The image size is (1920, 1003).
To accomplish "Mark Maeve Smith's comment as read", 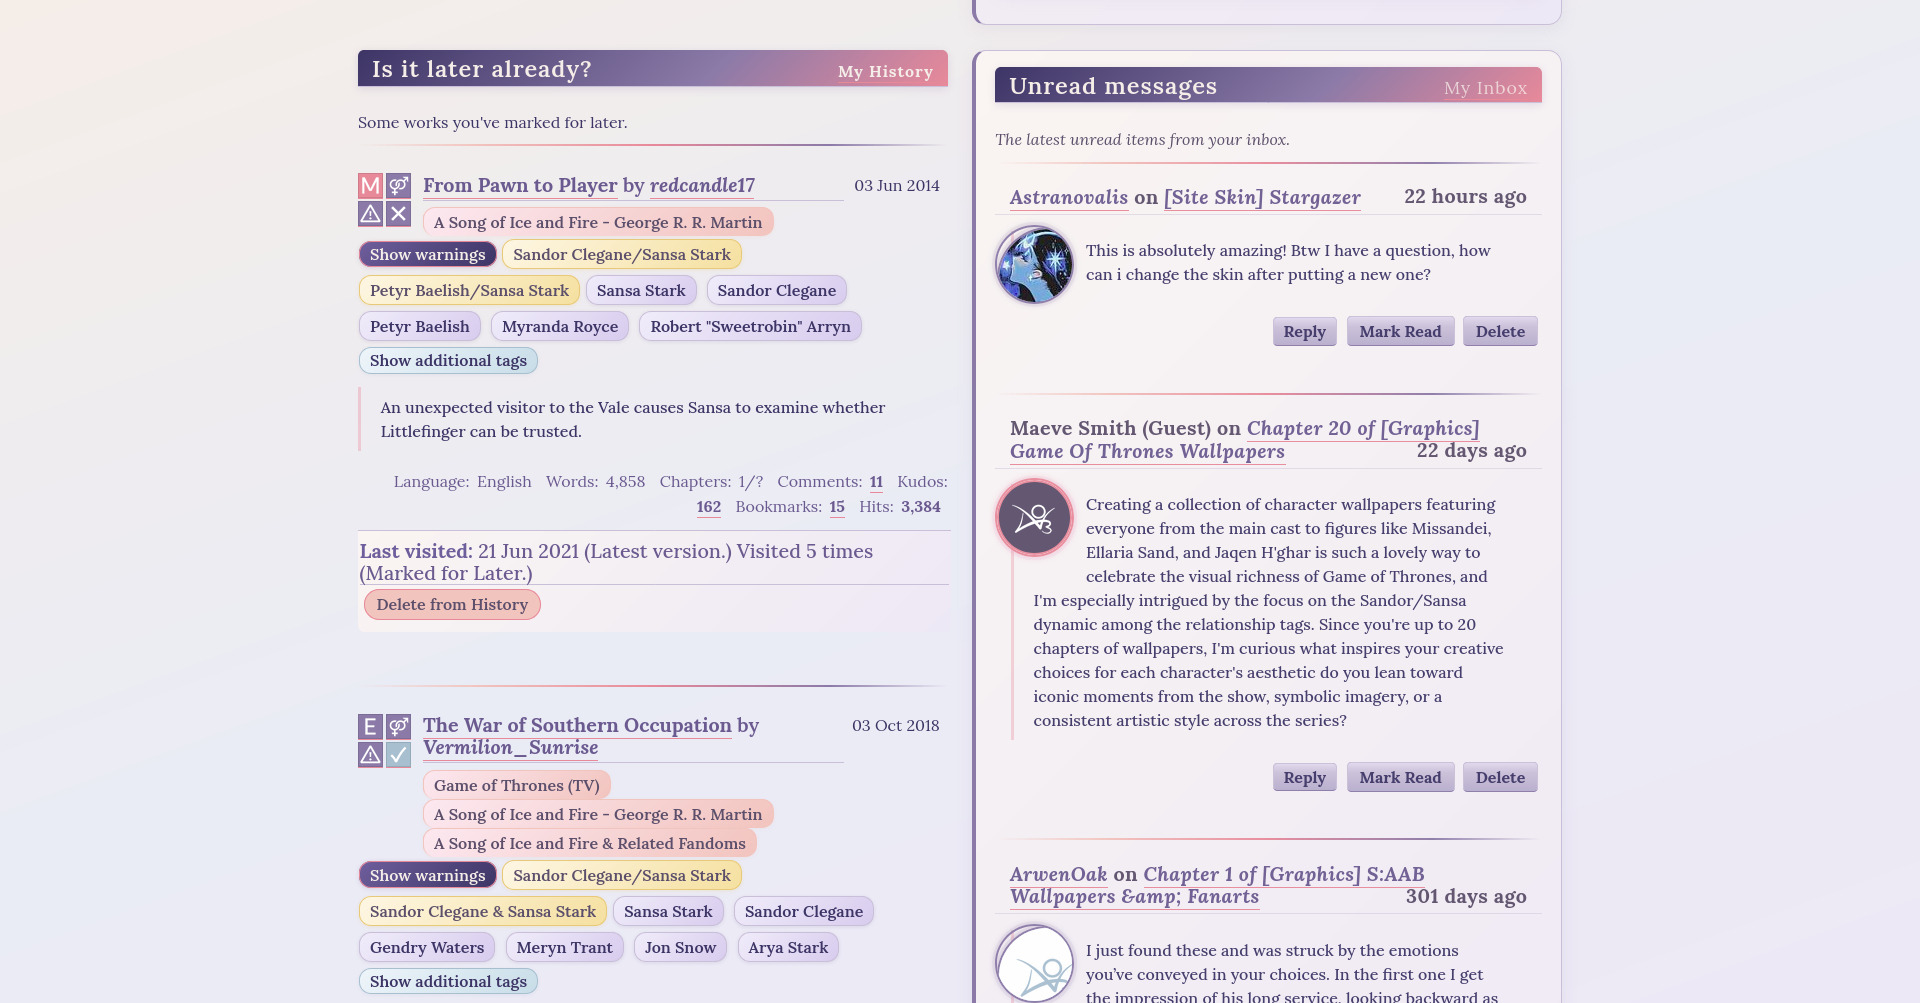I will pyautogui.click(x=1400, y=777).
